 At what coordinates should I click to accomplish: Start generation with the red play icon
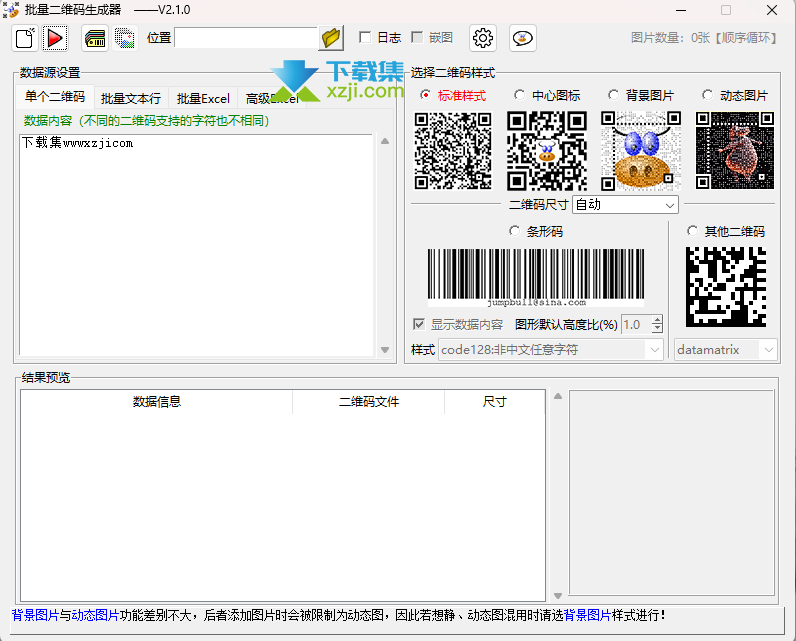point(55,38)
